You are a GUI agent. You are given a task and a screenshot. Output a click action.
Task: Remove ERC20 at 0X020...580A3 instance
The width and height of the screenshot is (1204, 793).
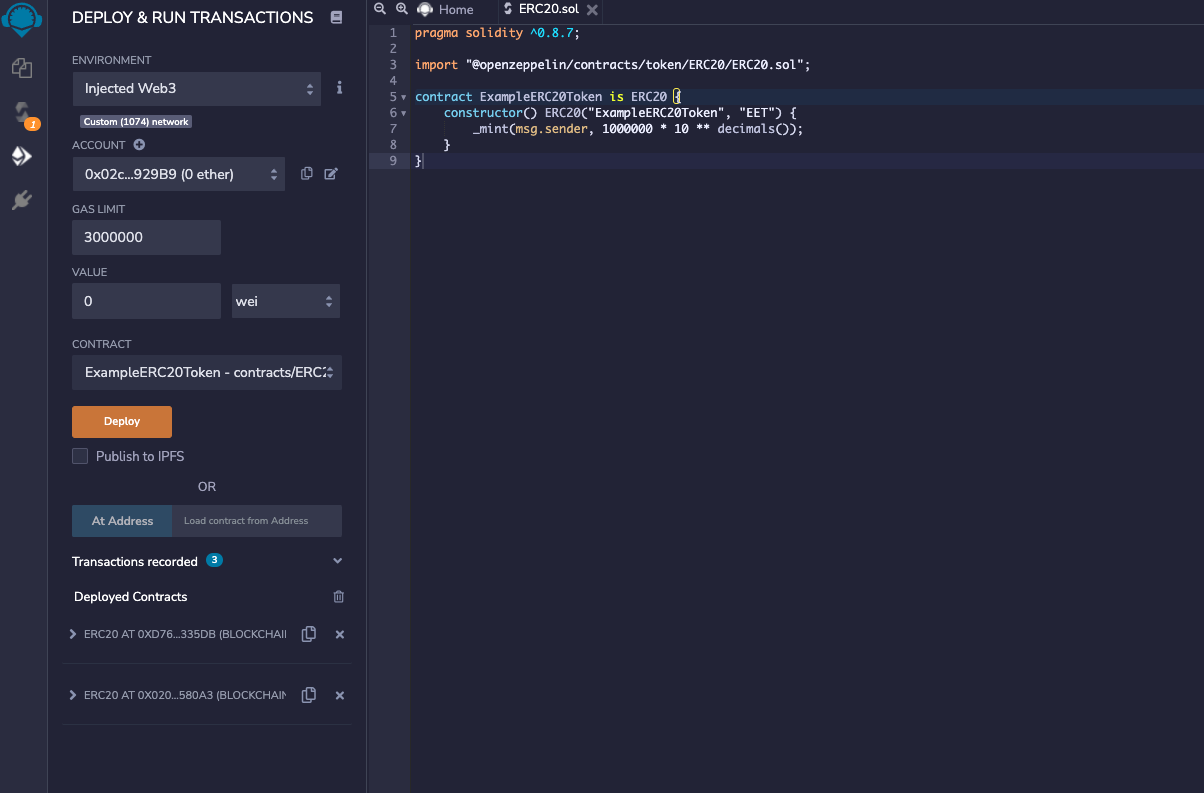(339, 695)
